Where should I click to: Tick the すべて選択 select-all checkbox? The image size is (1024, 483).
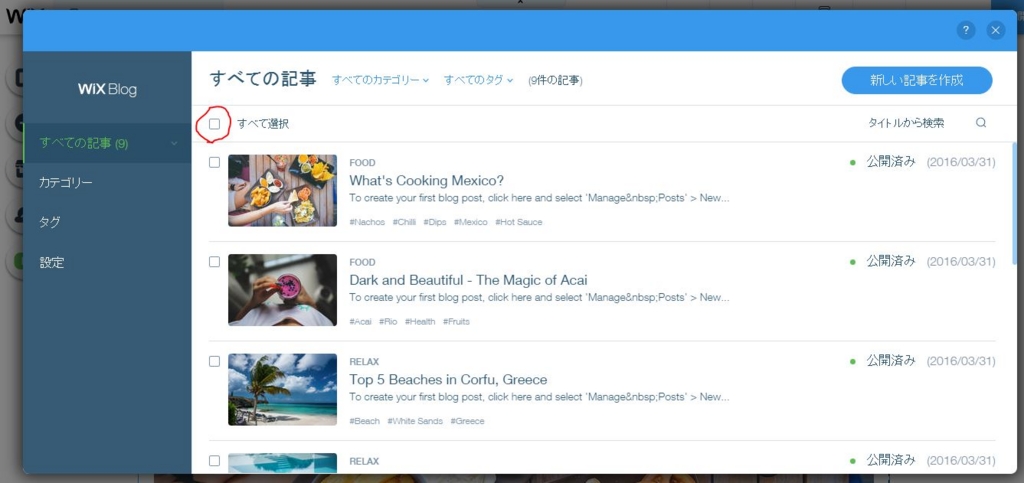tap(214, 123)
